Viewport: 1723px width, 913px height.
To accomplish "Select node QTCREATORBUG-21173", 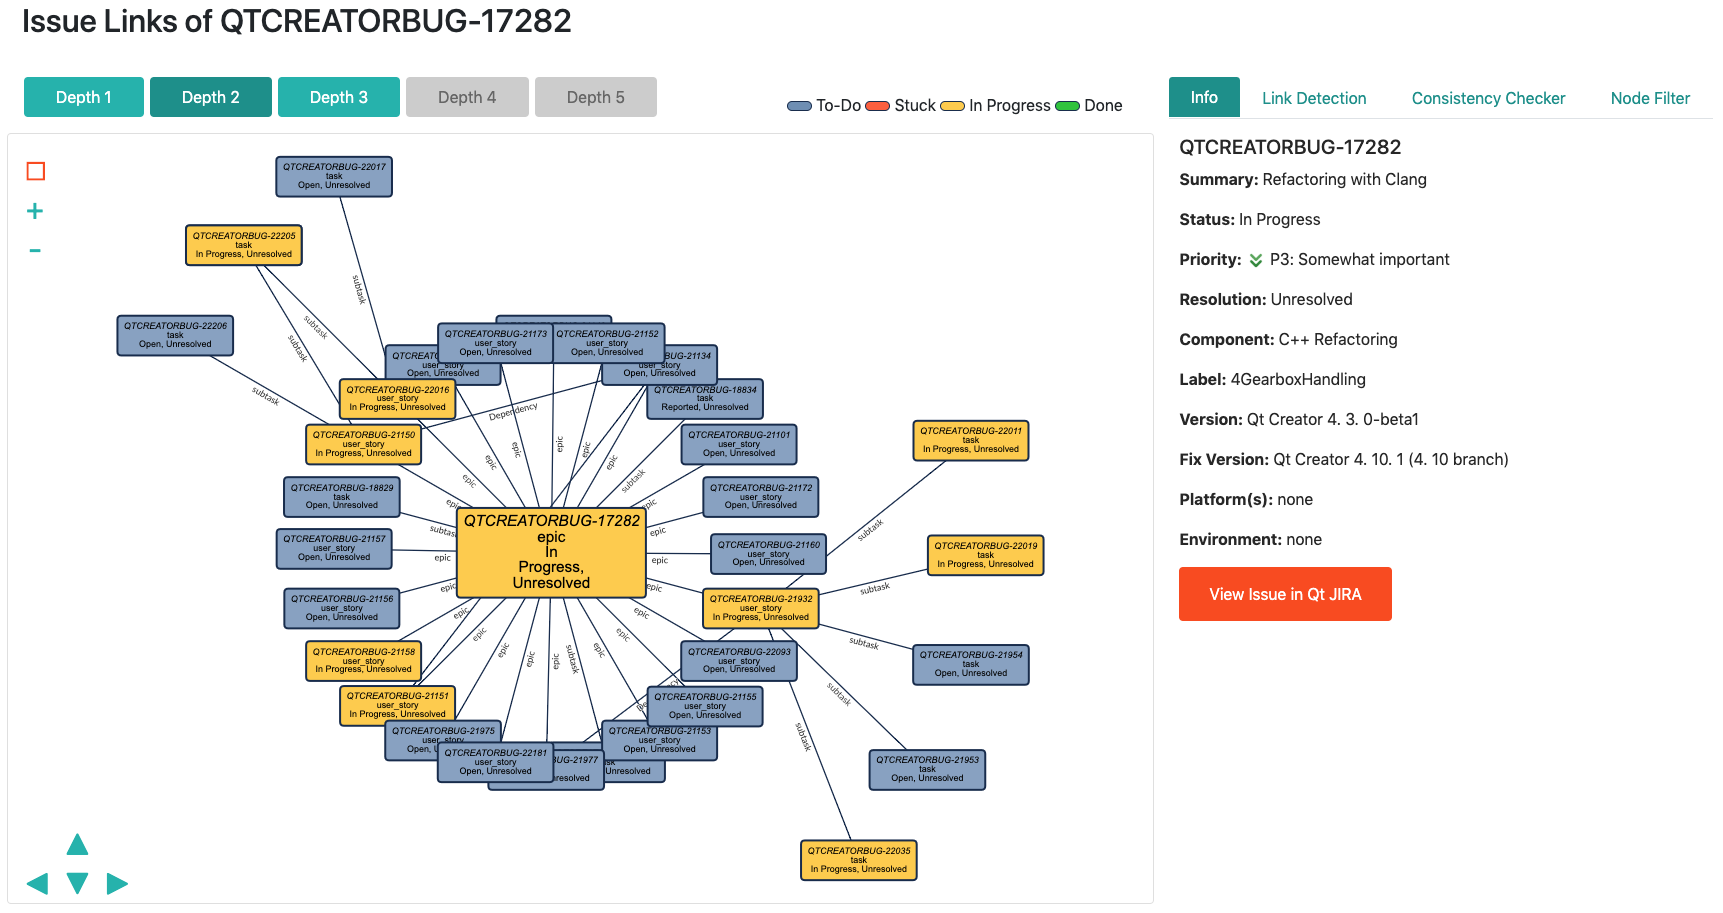I will tap(495, 343).
